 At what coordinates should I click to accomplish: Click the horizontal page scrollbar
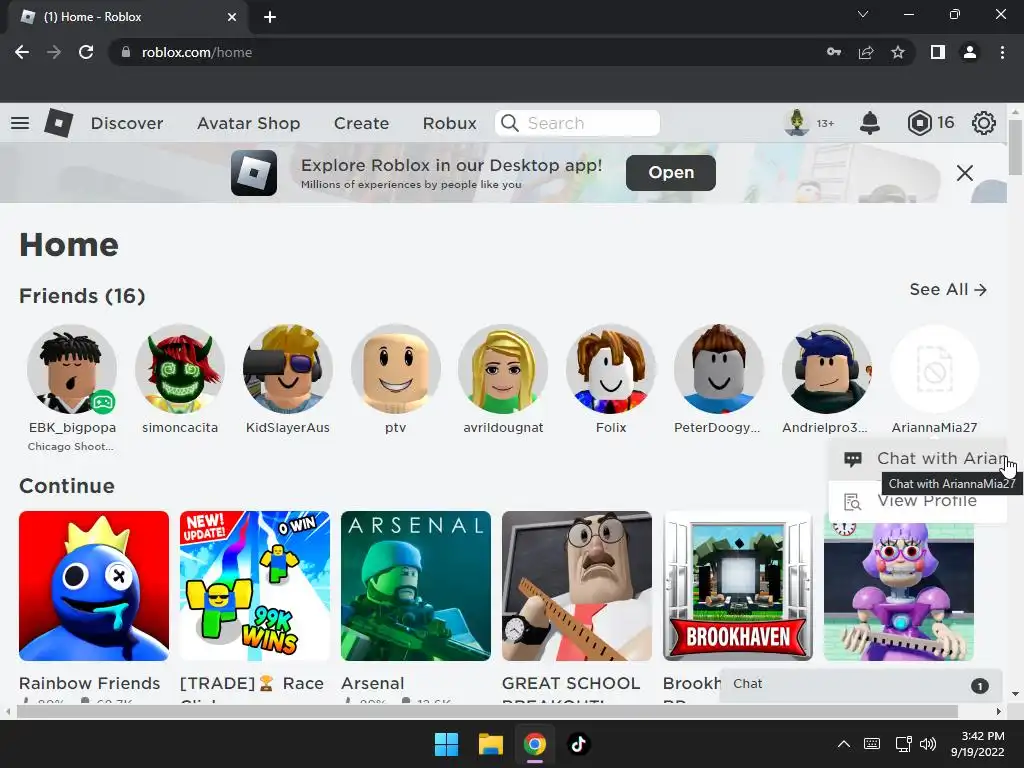click(x=487, y=711)
